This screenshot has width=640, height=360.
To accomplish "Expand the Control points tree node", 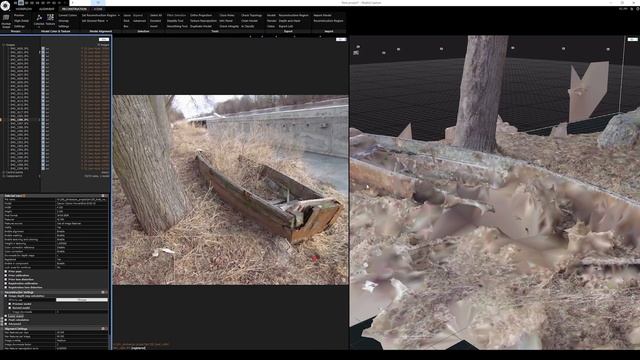I will (4, 172).
